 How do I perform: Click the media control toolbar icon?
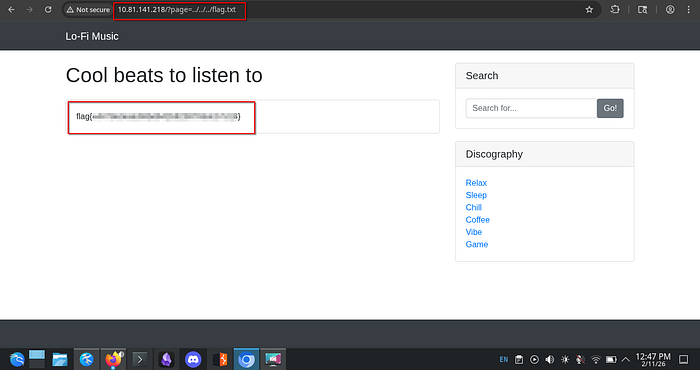(x=642, y=9)
